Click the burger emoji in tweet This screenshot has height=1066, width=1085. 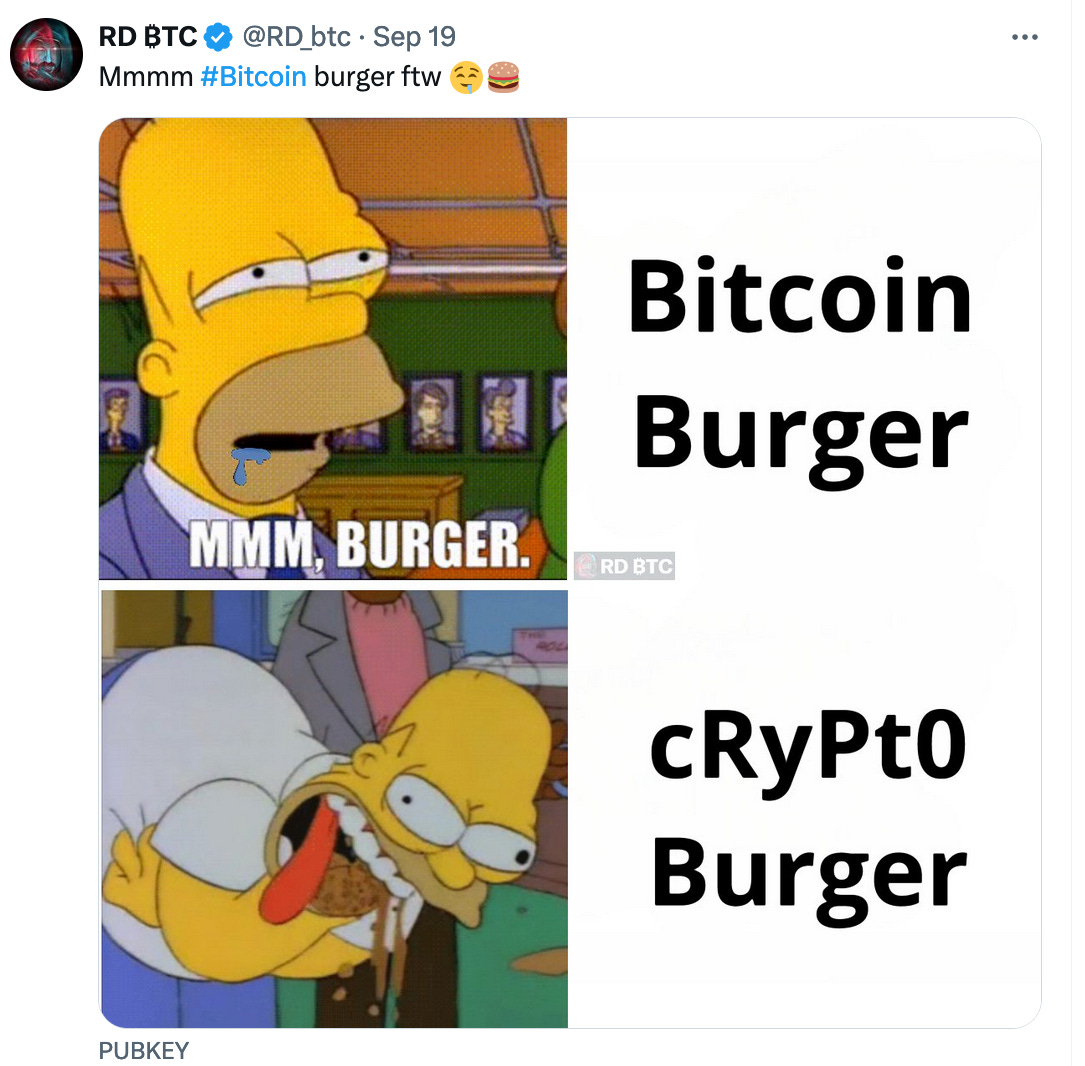click(503, 77)
